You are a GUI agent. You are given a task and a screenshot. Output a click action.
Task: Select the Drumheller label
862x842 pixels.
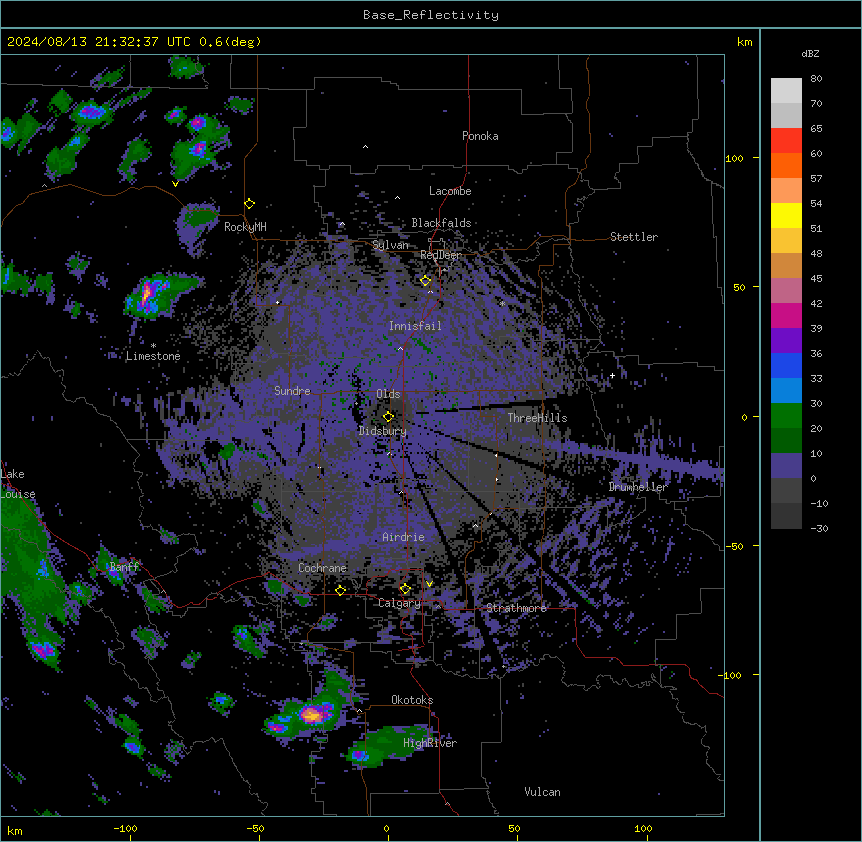click(x=638, y=486)
